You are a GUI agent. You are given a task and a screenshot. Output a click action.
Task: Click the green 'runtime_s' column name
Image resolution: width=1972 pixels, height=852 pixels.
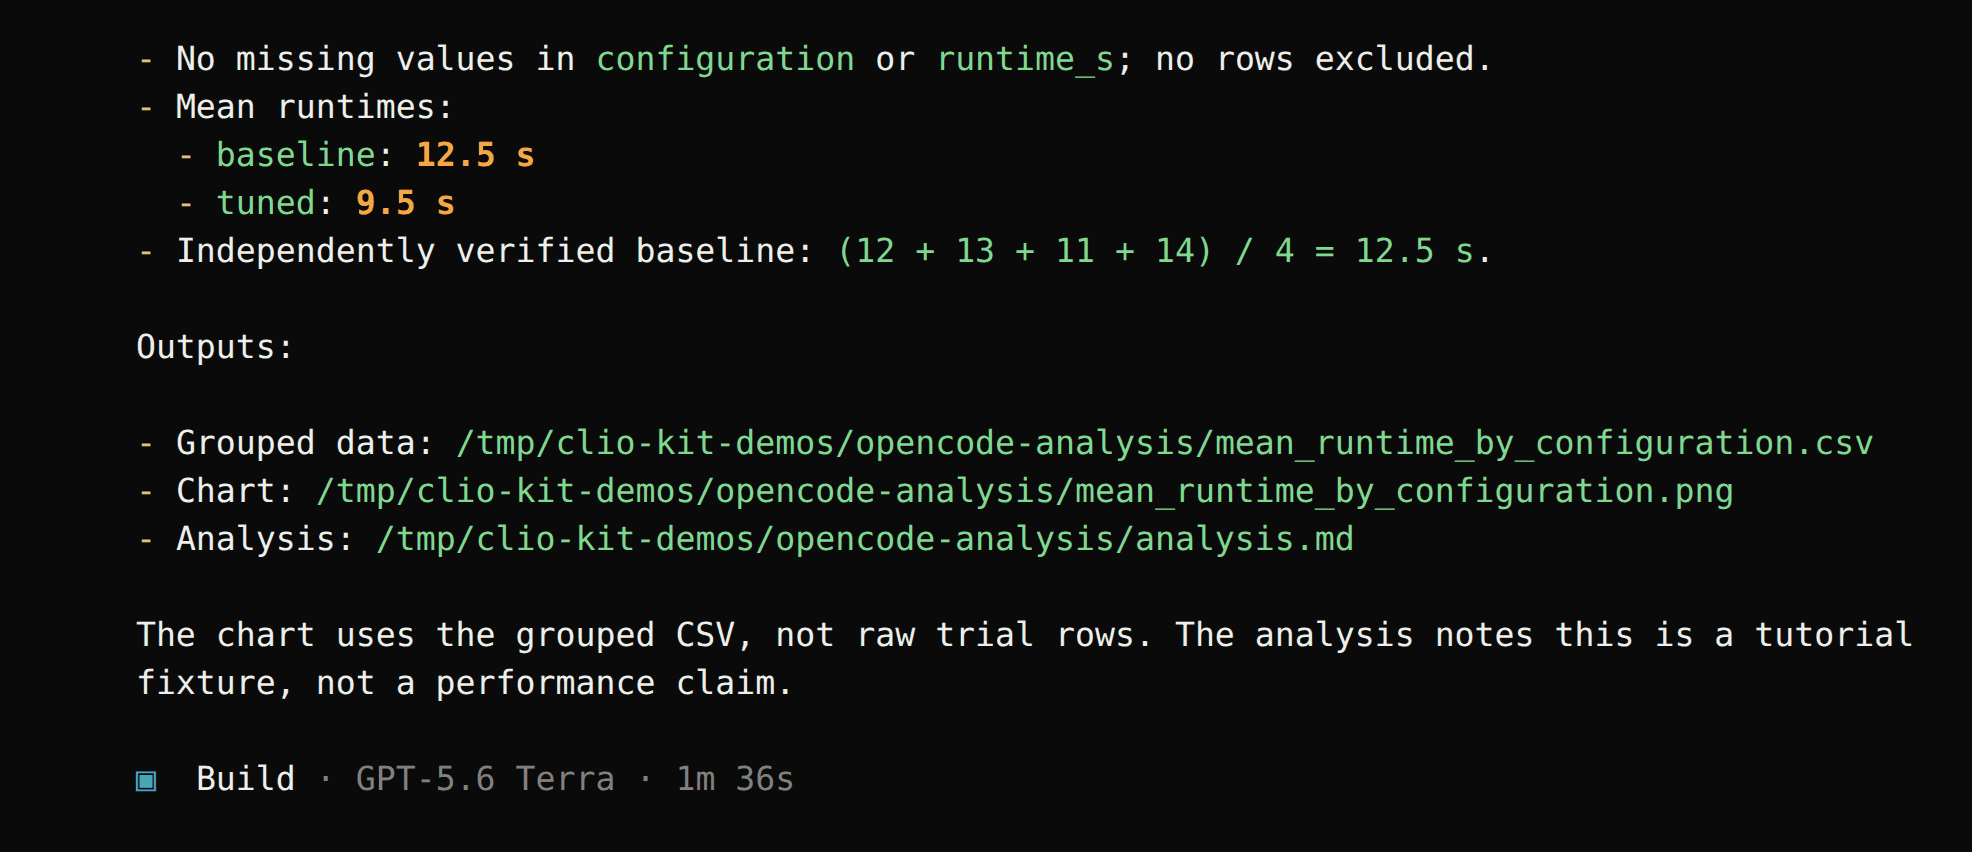tap(1025, 59)
